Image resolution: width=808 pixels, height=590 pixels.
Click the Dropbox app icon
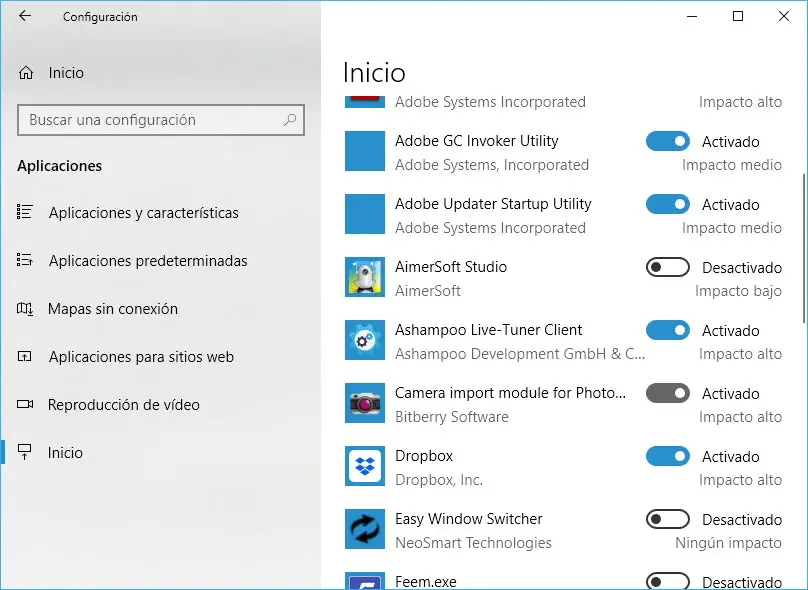(x=365, y=466)
